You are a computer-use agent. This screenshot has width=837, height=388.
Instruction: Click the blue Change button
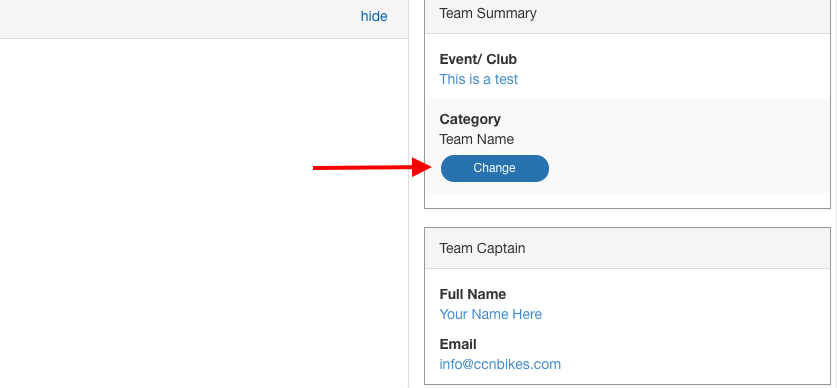click(494, 168)
